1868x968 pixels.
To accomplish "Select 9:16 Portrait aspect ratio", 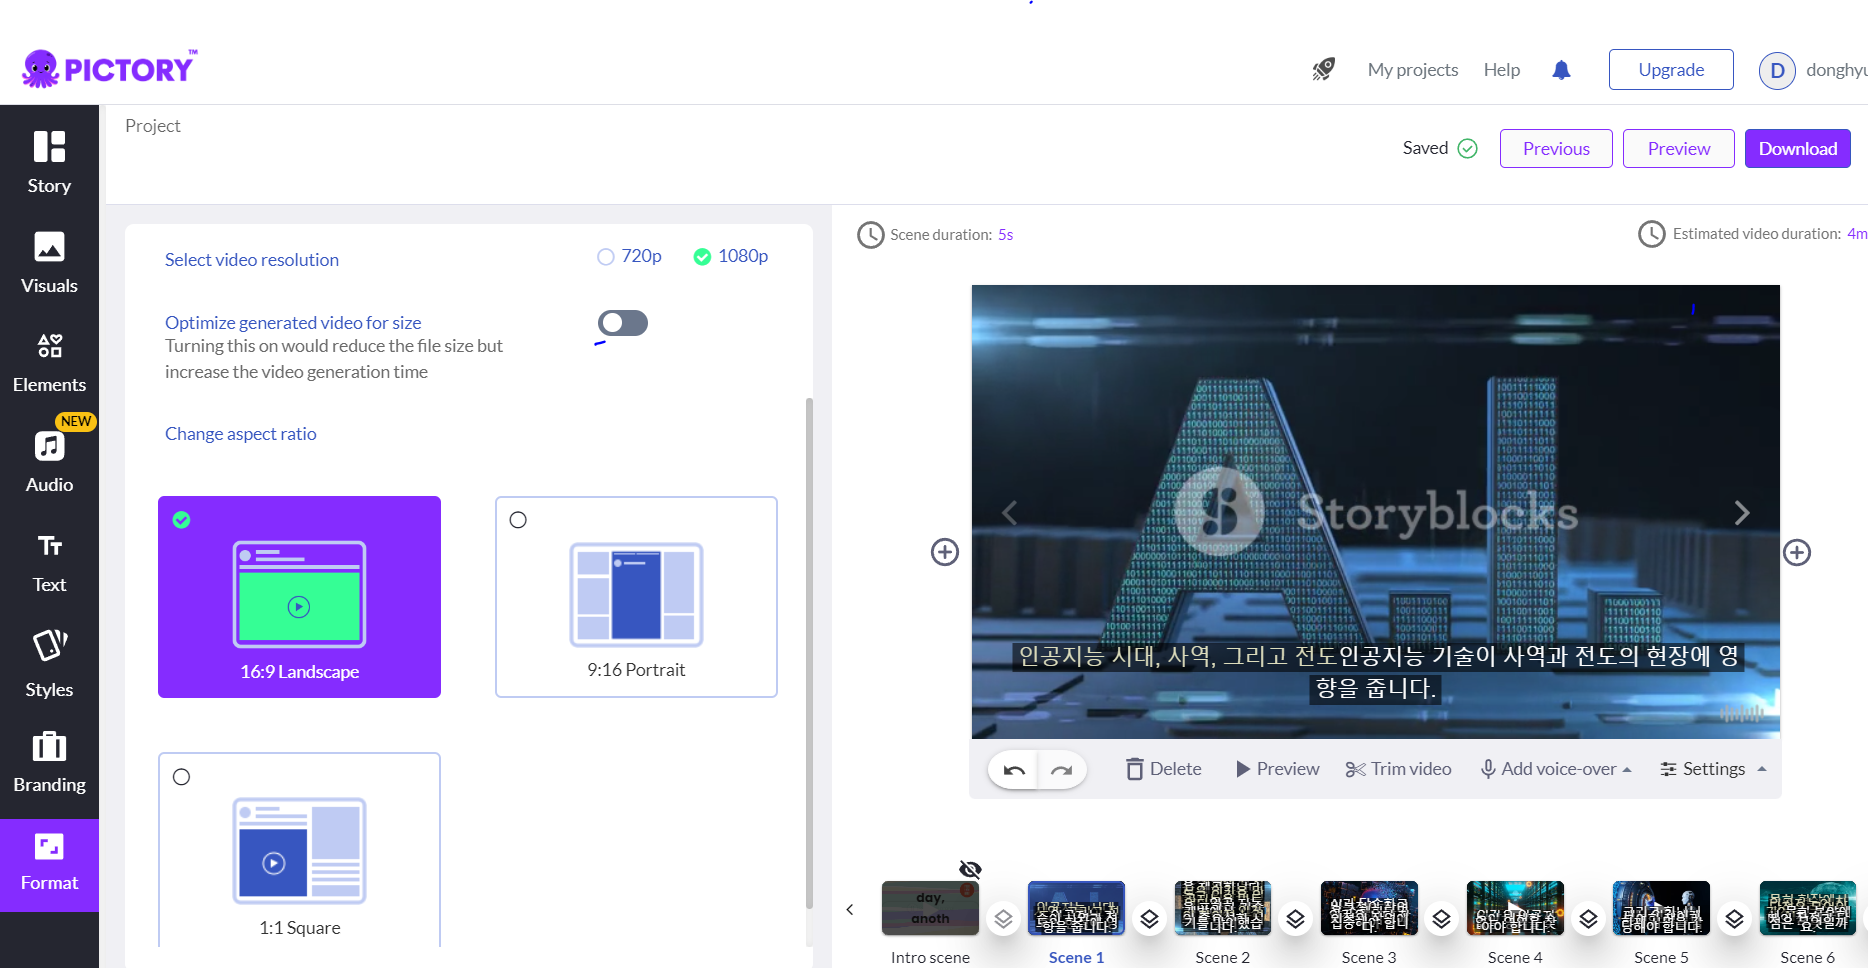I will tap(636, 597).
